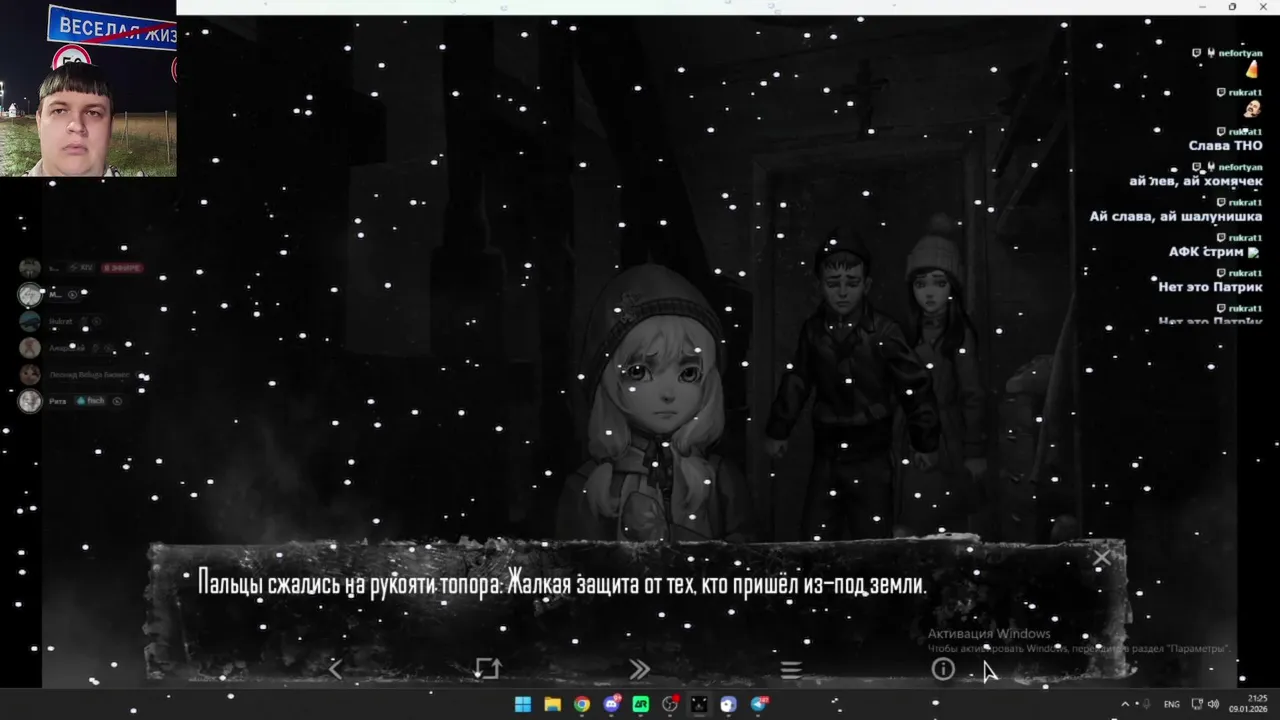
Task: Open volume control tray icon
Action: pos(1213,704)
